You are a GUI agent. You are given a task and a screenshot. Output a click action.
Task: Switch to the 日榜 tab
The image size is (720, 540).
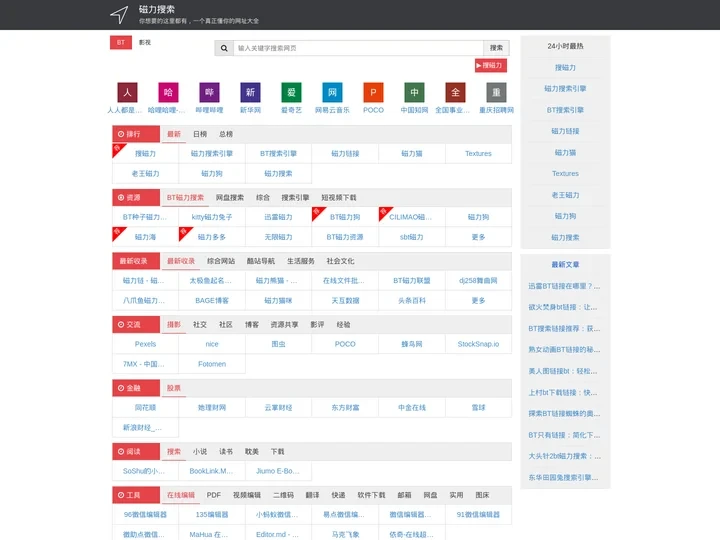coord(200,134)
